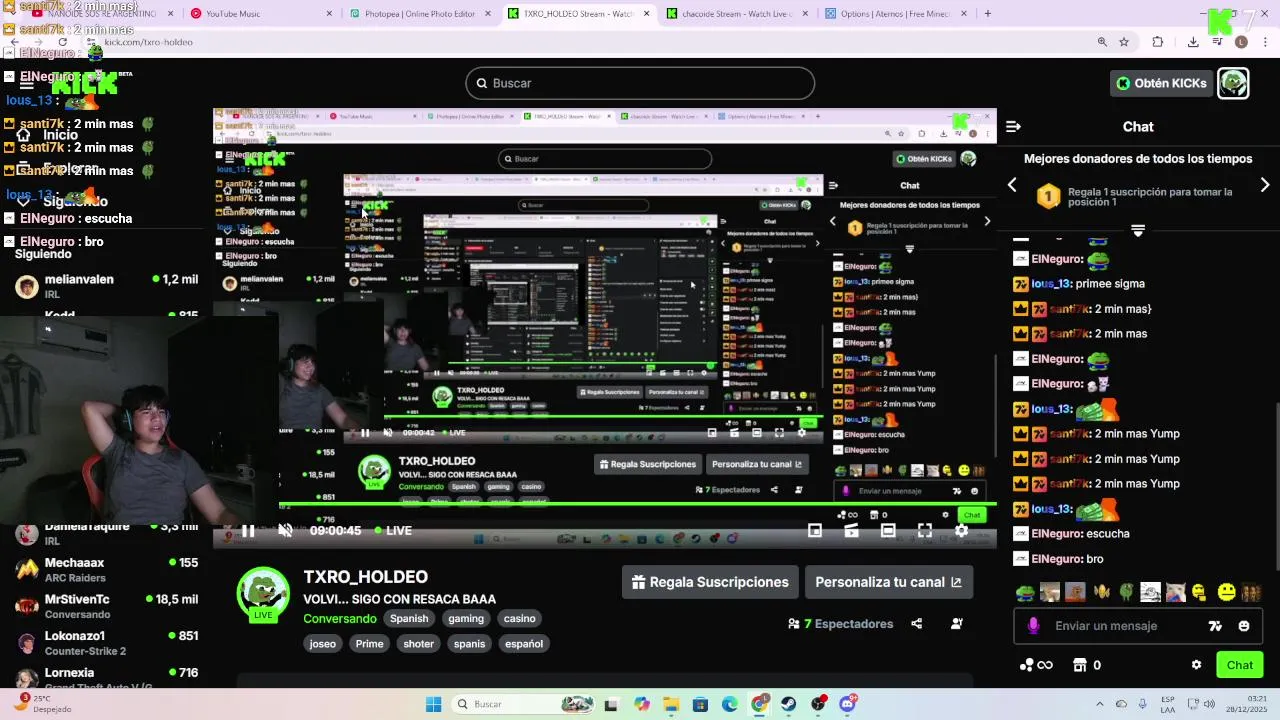Viewport: 1280px width, 720px height.
Task: Click the Kick search field
Action: tap(640, 83)
